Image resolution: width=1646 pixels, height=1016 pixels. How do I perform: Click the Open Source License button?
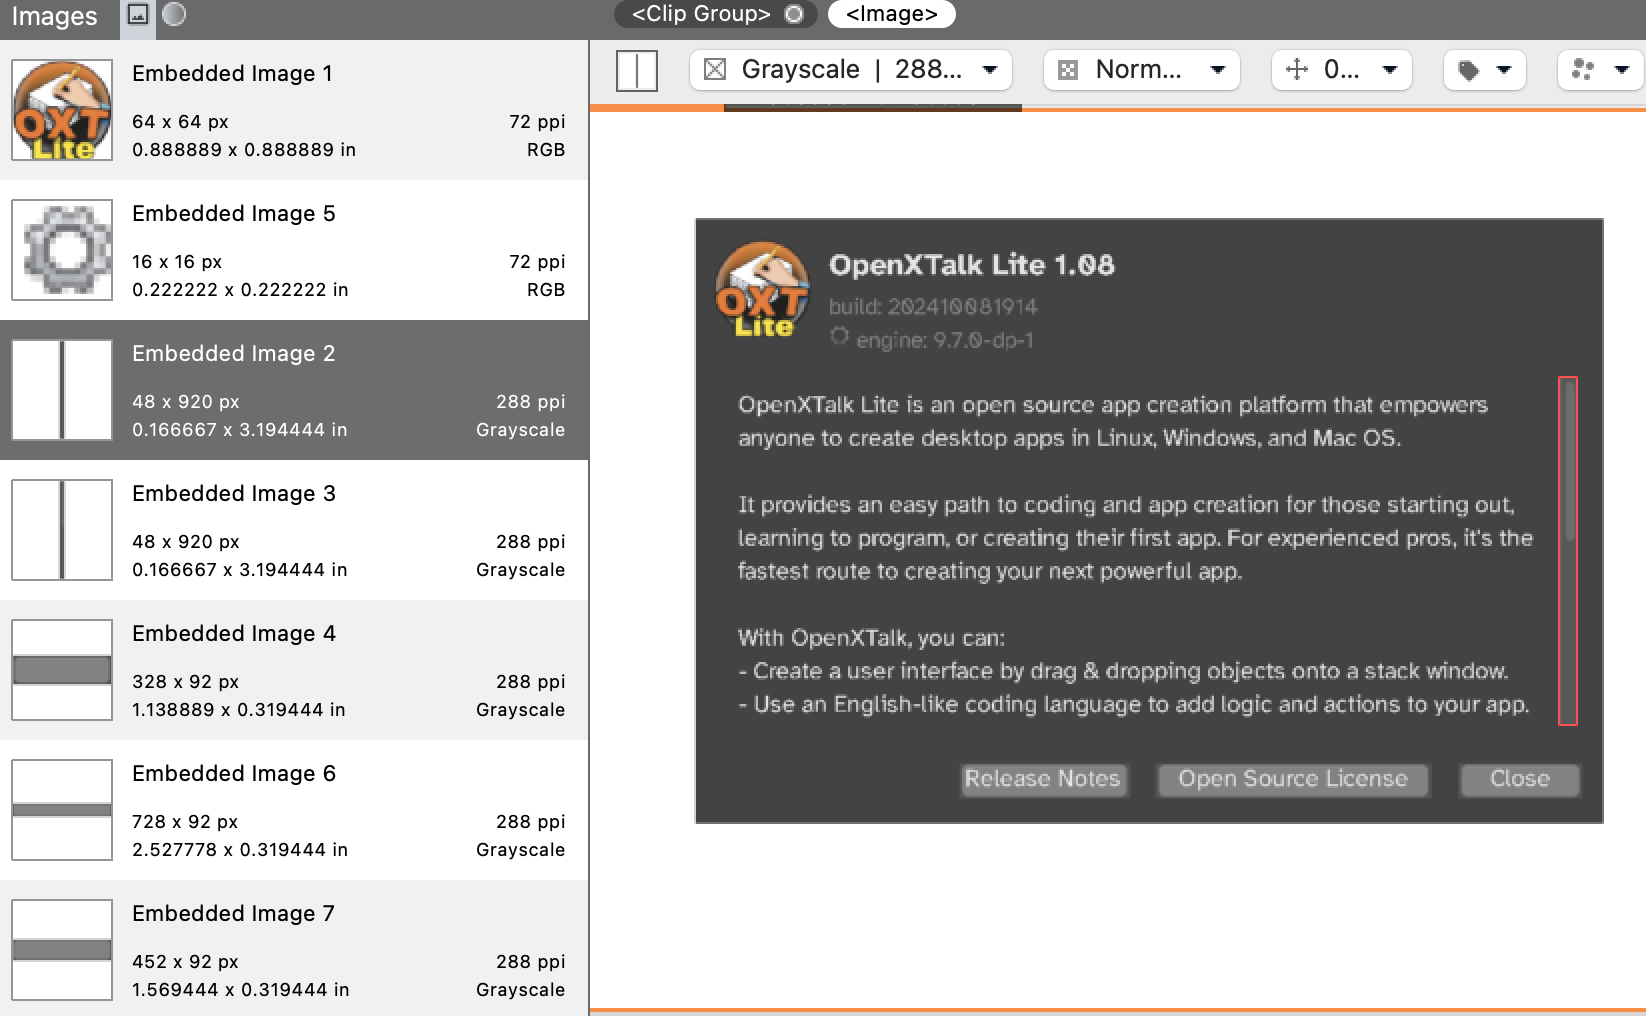click(x=1293, y=779)
